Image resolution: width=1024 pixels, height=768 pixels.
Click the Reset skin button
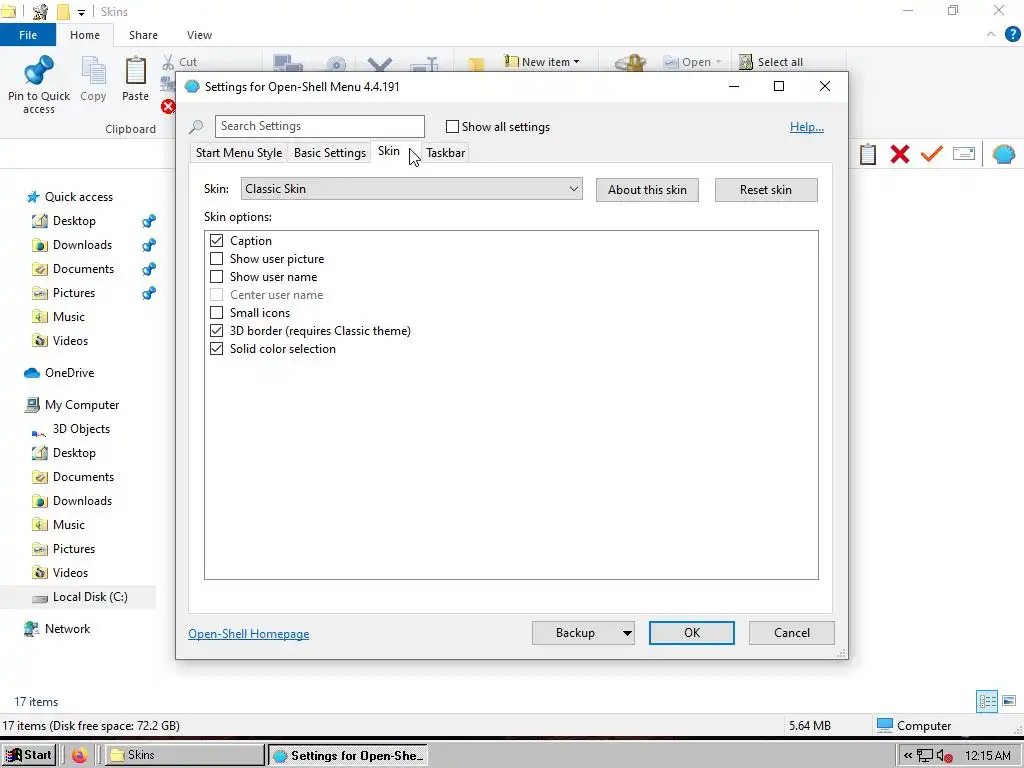pos(765,190)
